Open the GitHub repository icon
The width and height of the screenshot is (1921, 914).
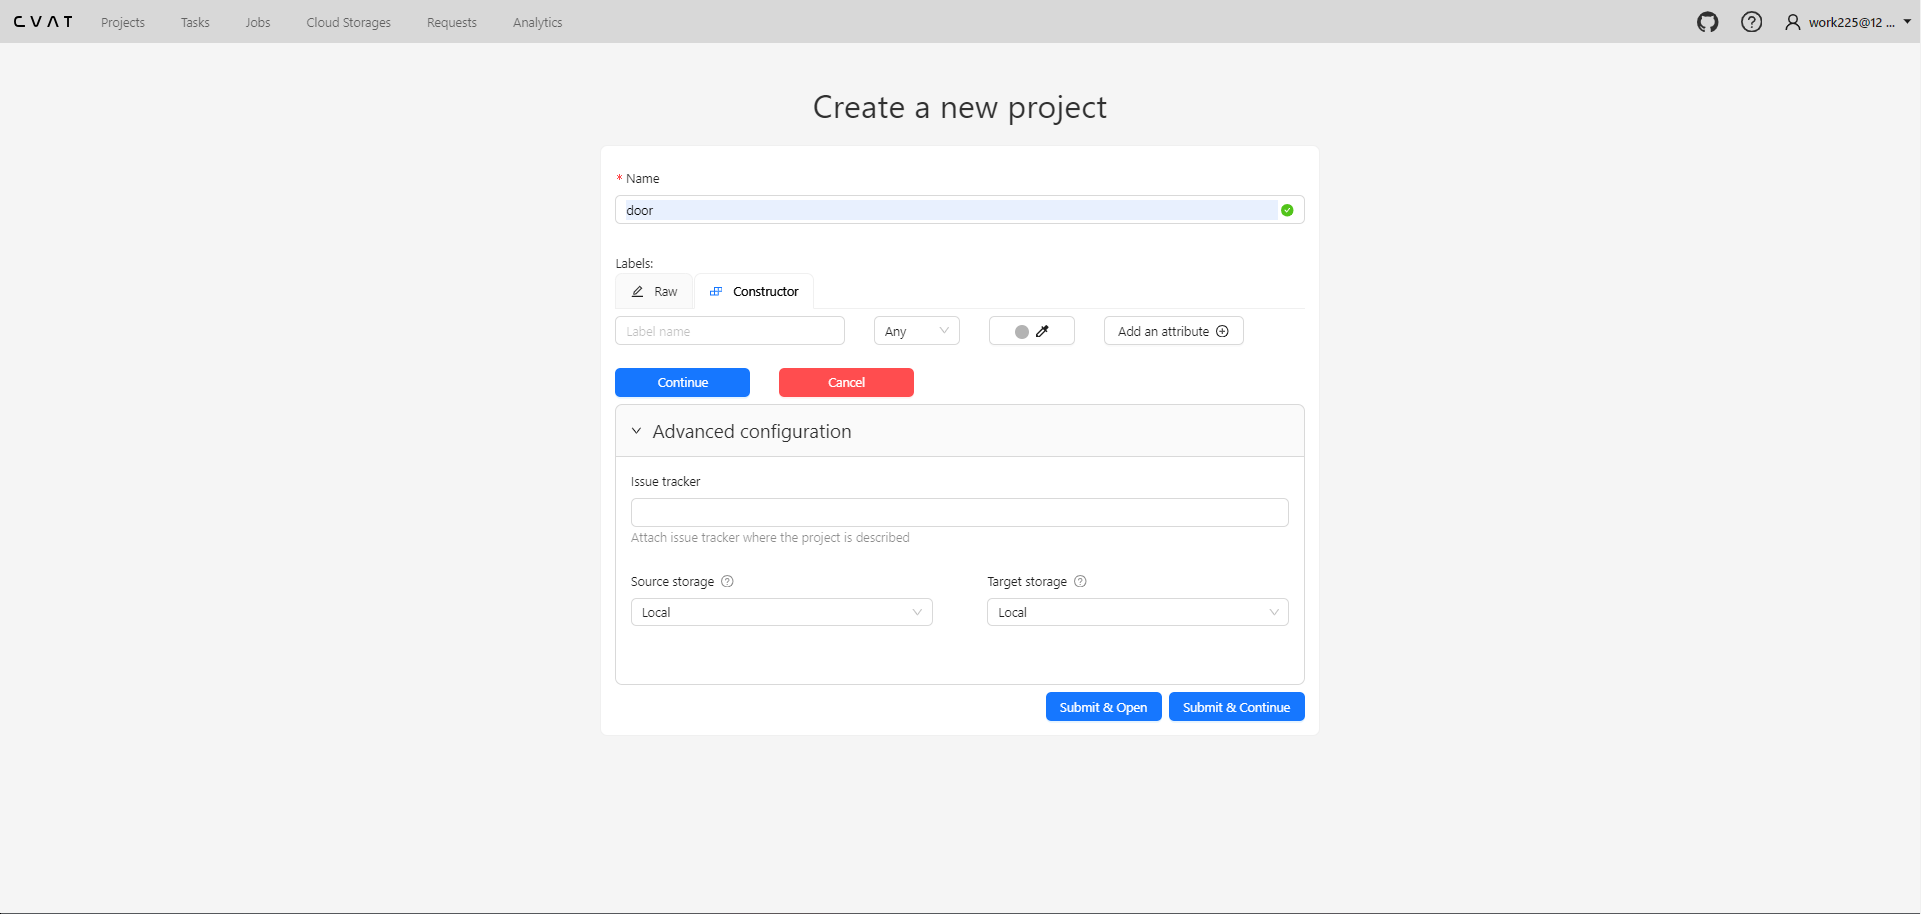coord(1707,22)
